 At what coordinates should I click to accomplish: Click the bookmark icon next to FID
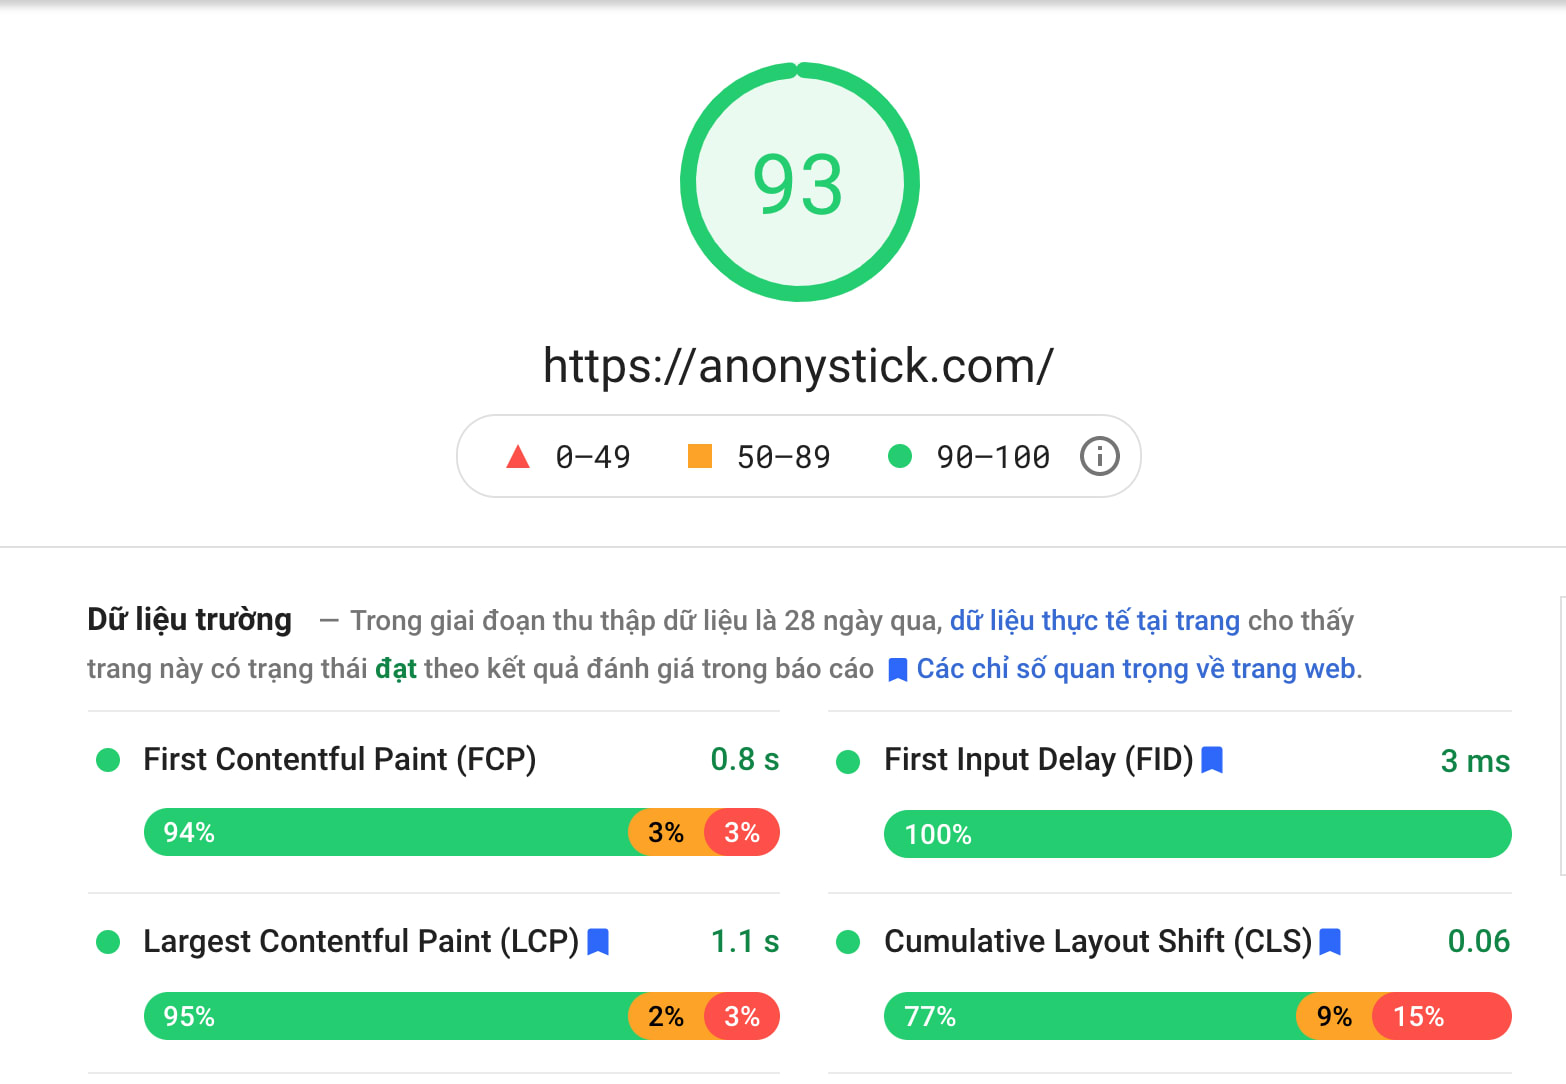1212,760
